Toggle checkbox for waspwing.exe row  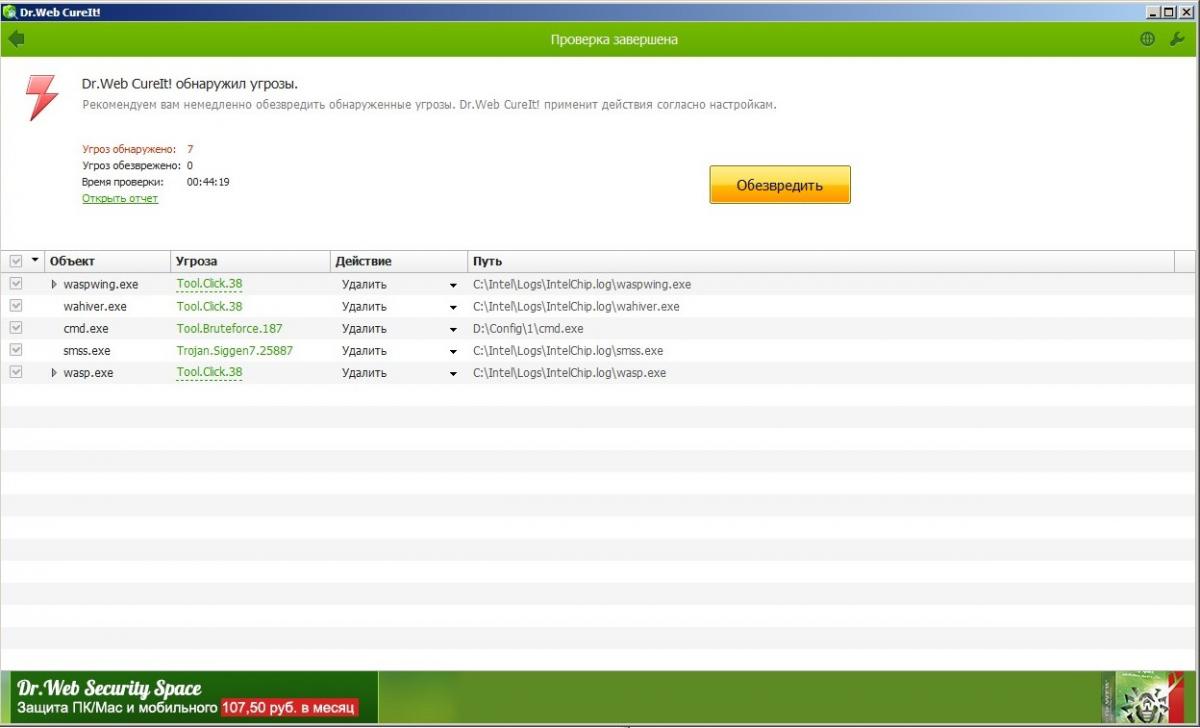click(16, 284)
